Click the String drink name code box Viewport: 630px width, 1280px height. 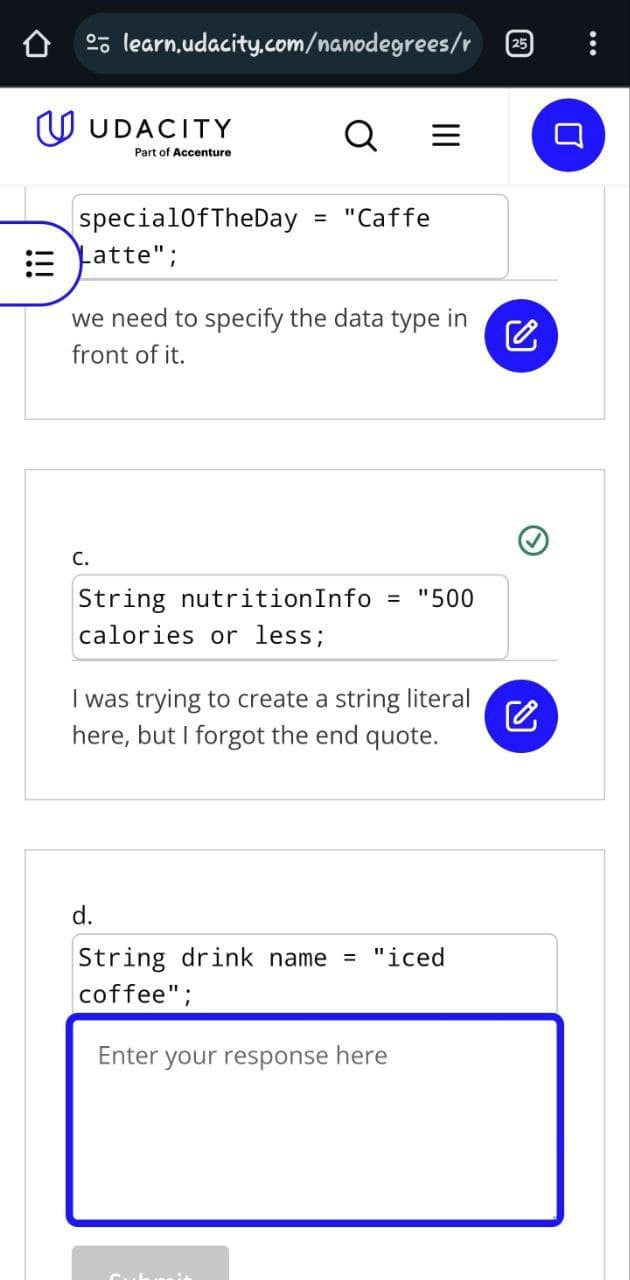[x=315, y=974]
